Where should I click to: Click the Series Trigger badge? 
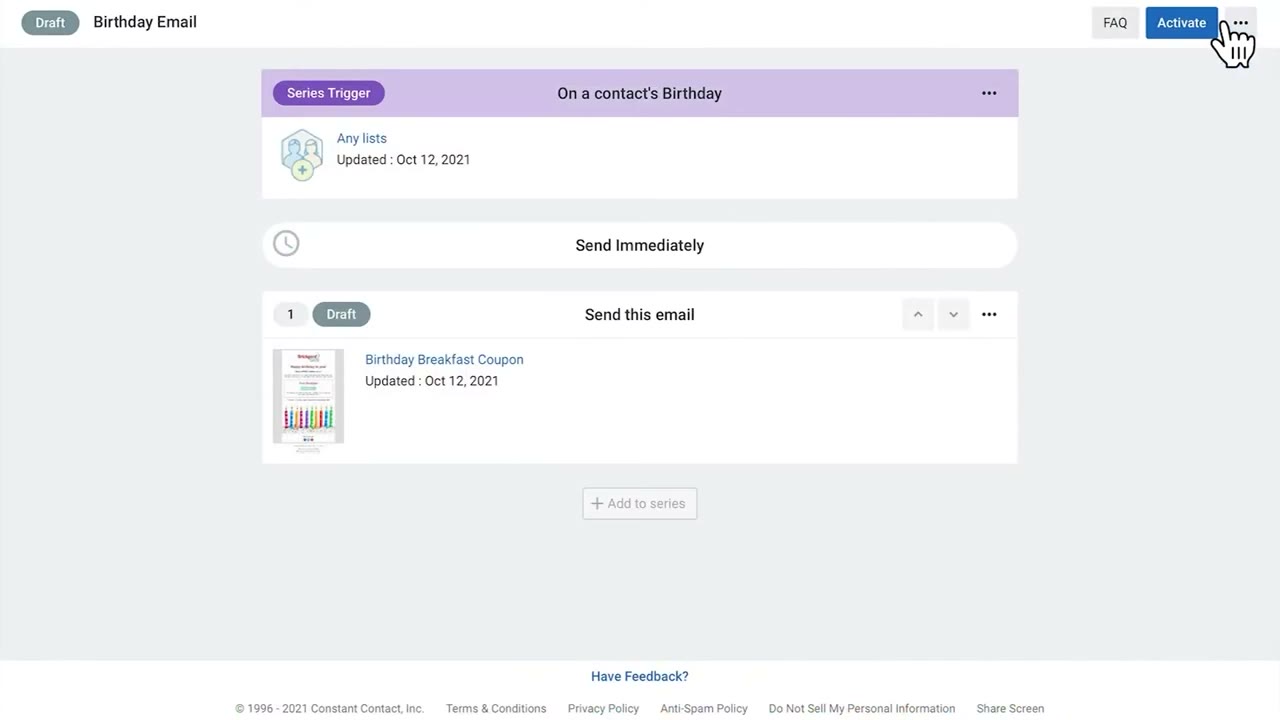click(x=329, y=93)
